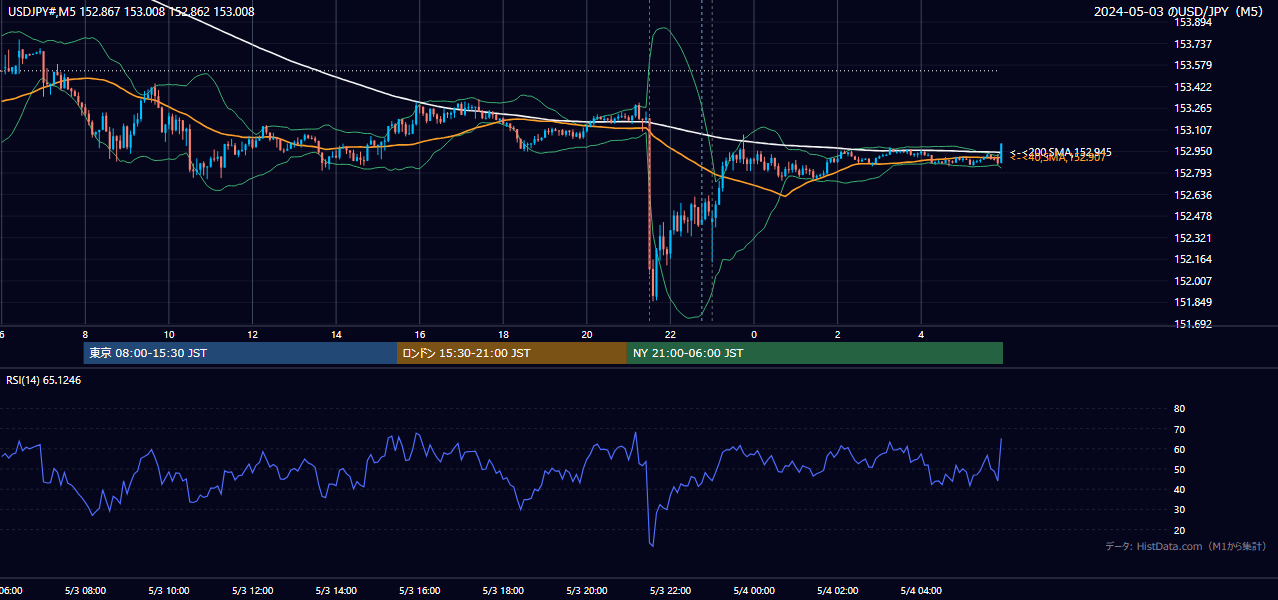The height and width of the screenshot is (600, 1278).
Task: Click hour label 16 under price chart
Action: click(420, 334)
